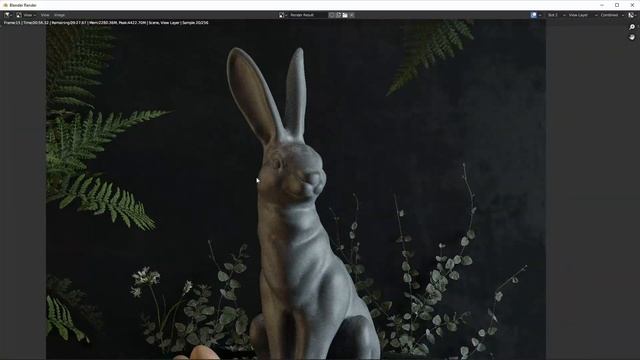Screen dimensions: 640x360
Task: Click the new image icon
Action: [x=338, y=15]
